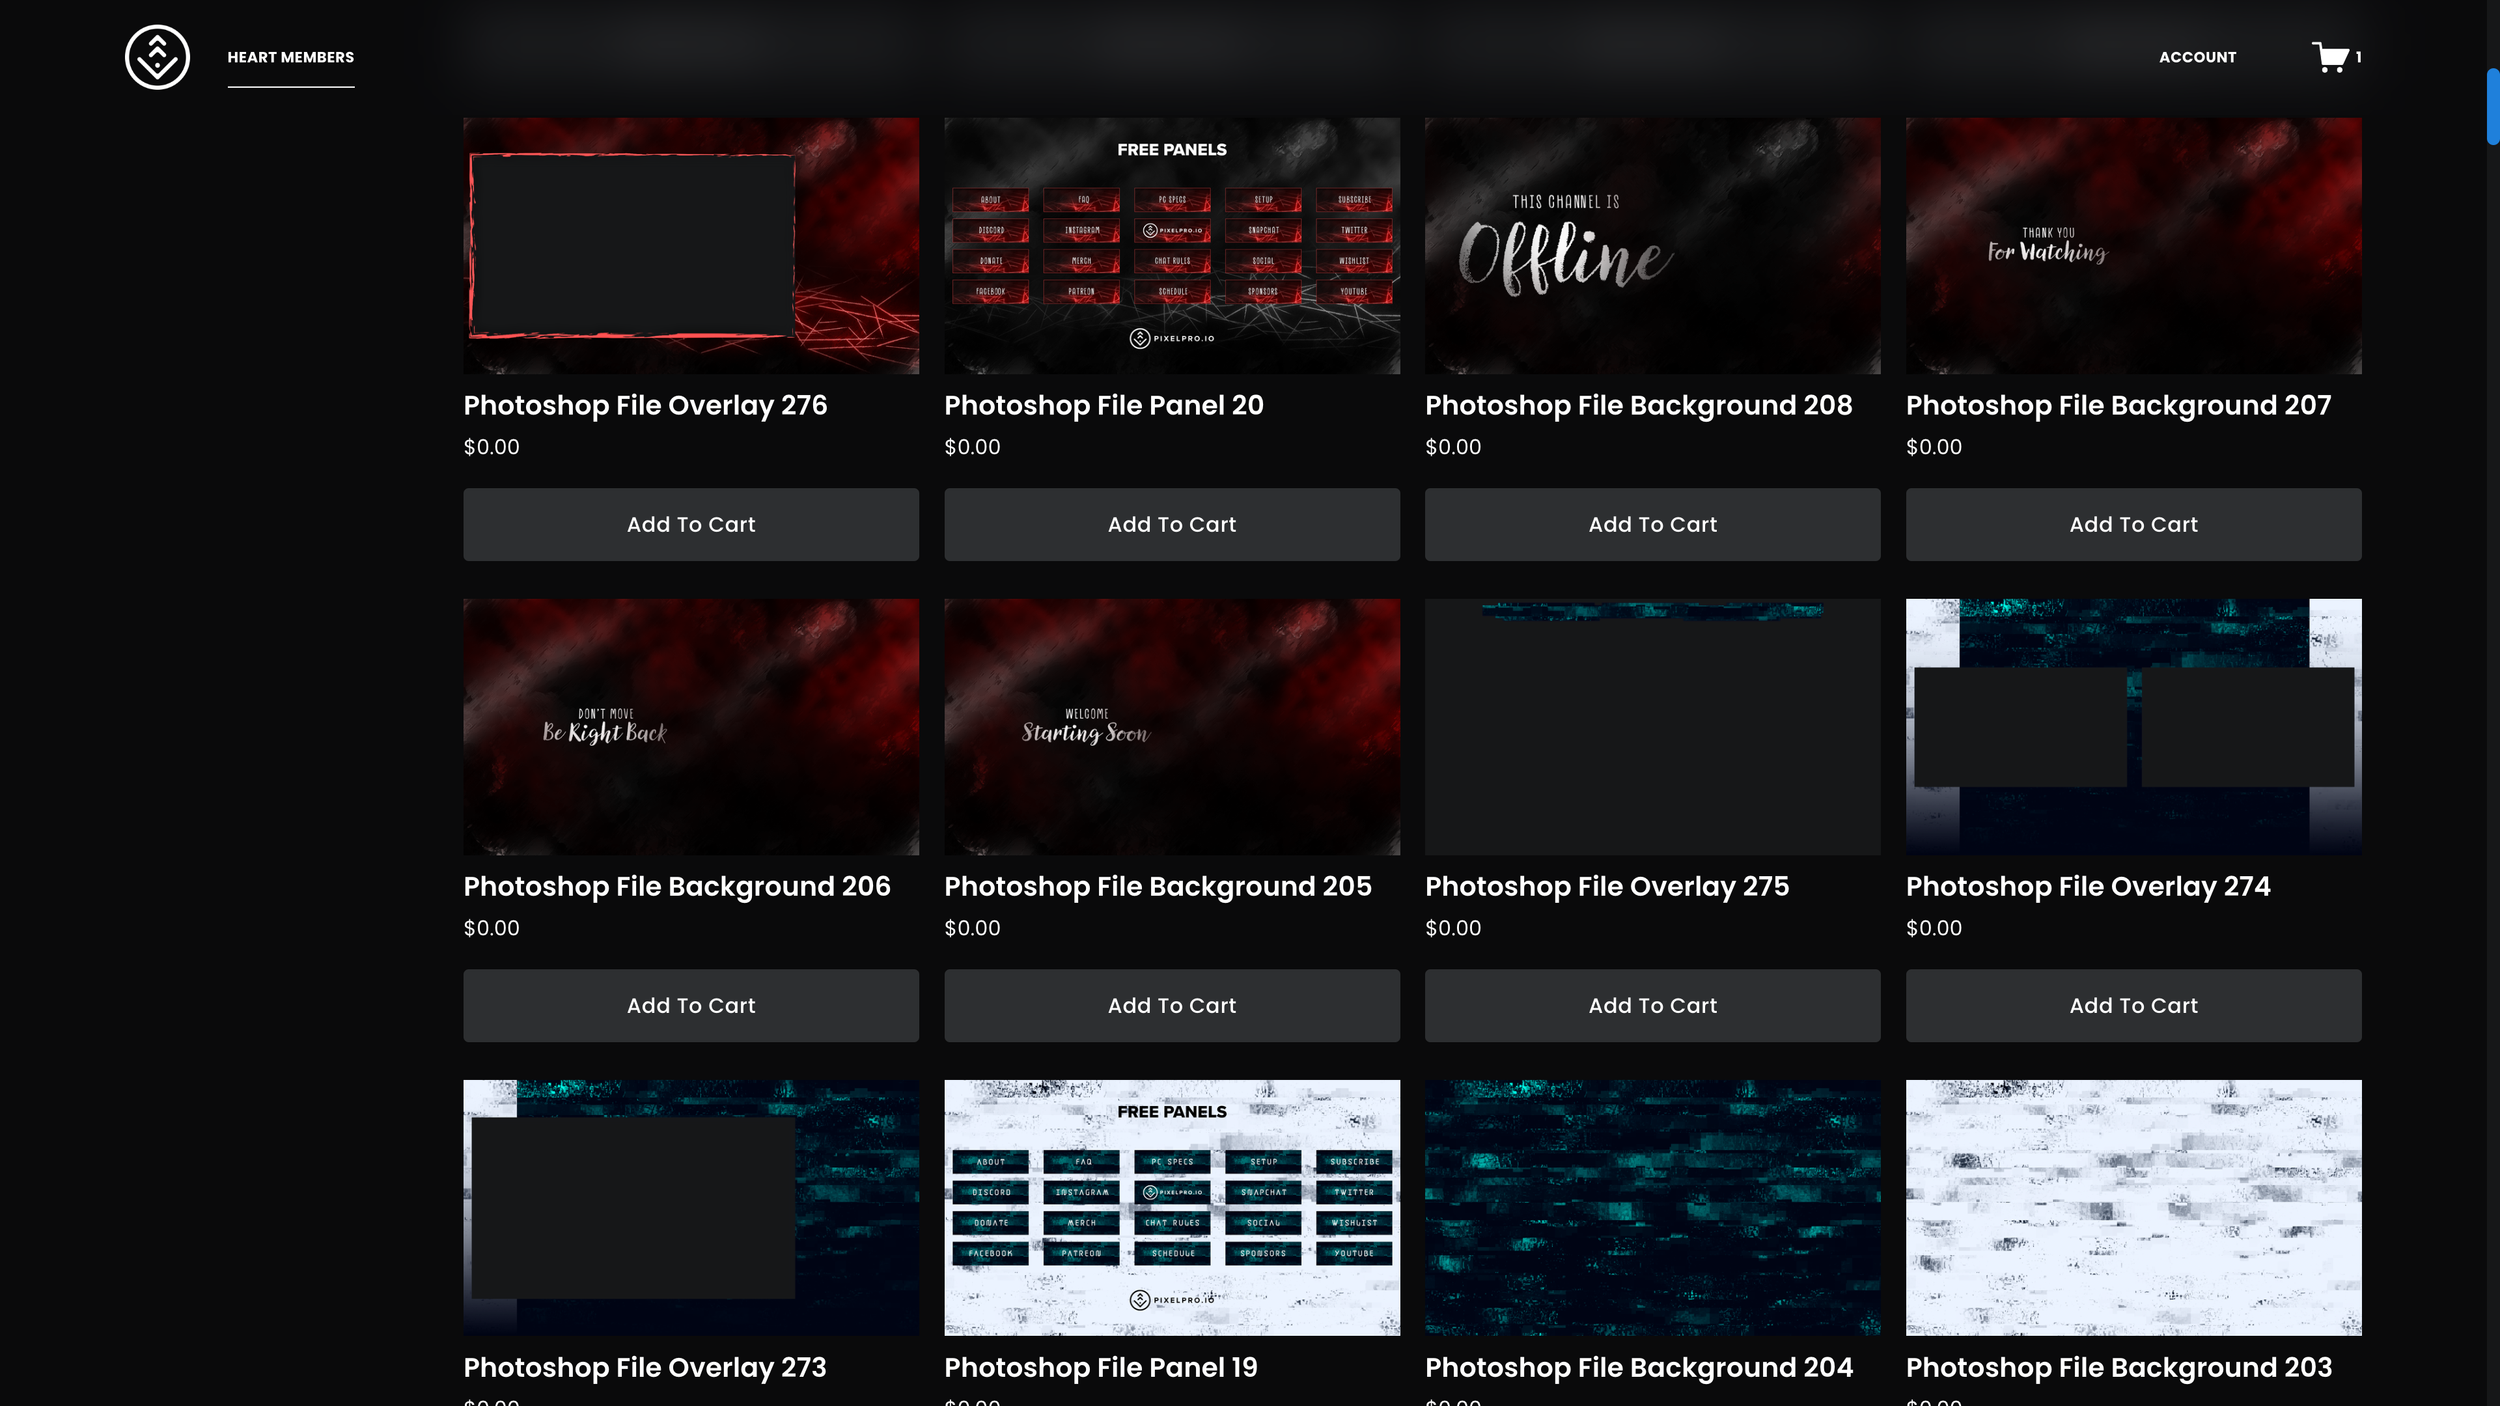Add Photoshop File Background 208 to cart
The width and height of the screenshot is (2500, 1406).
pyautogui.click(x=1652, y=524)
